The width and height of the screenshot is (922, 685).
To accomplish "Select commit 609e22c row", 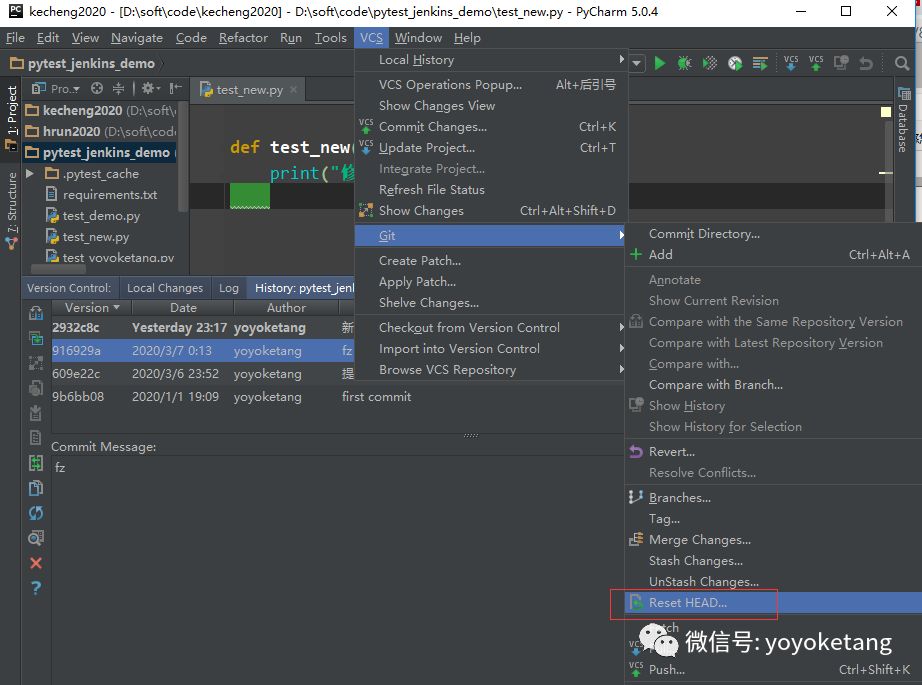I will tap(203, 373).
